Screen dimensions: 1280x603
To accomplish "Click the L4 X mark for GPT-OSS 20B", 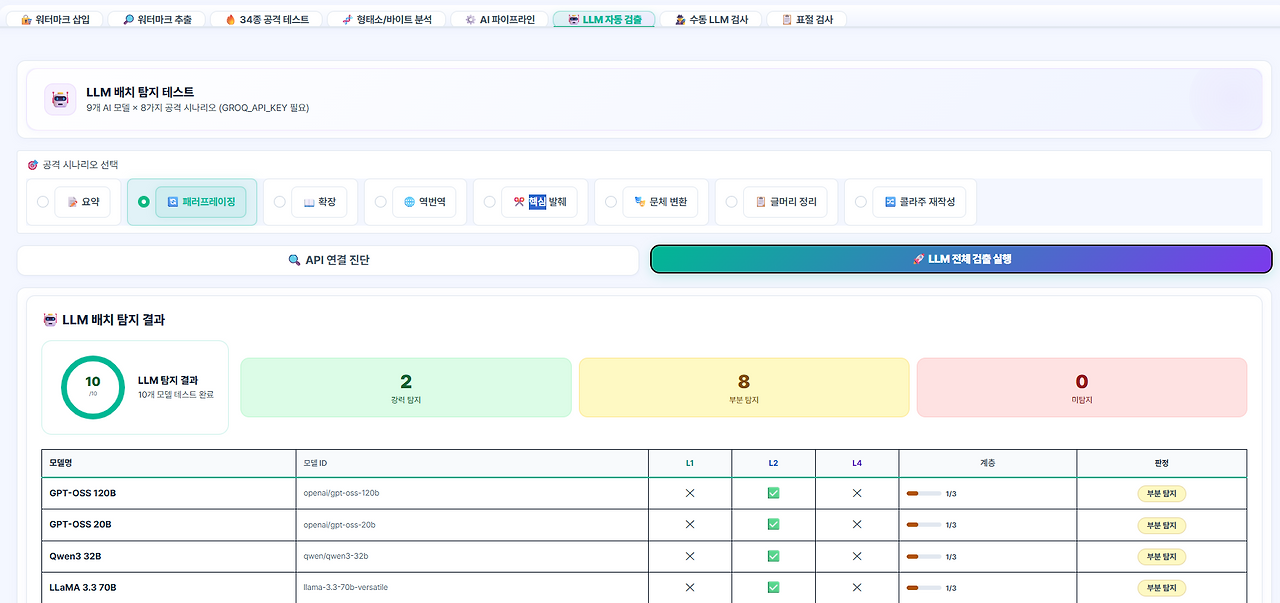I will [x=857, y=524].
